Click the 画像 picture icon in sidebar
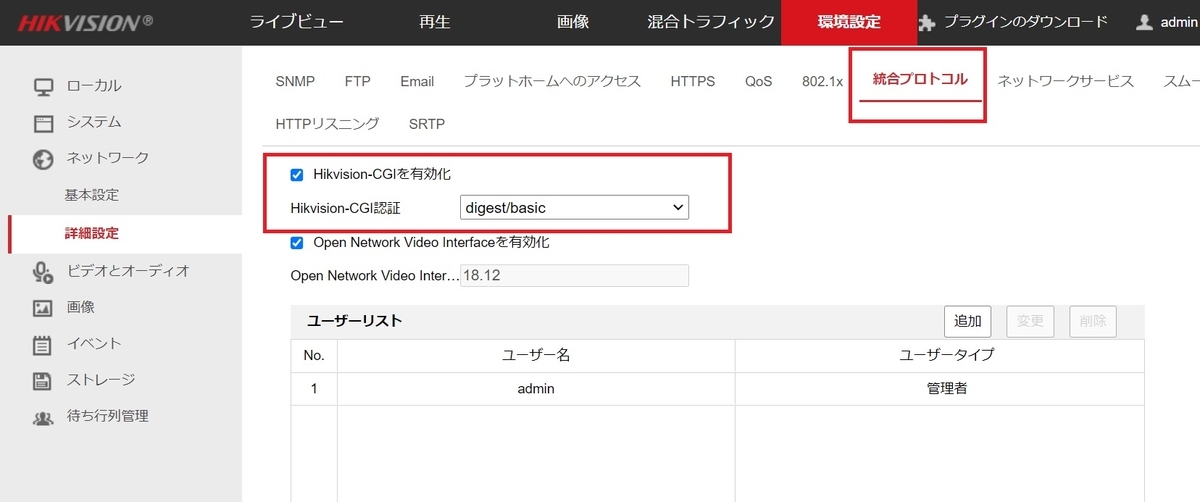 pos(43,308)
